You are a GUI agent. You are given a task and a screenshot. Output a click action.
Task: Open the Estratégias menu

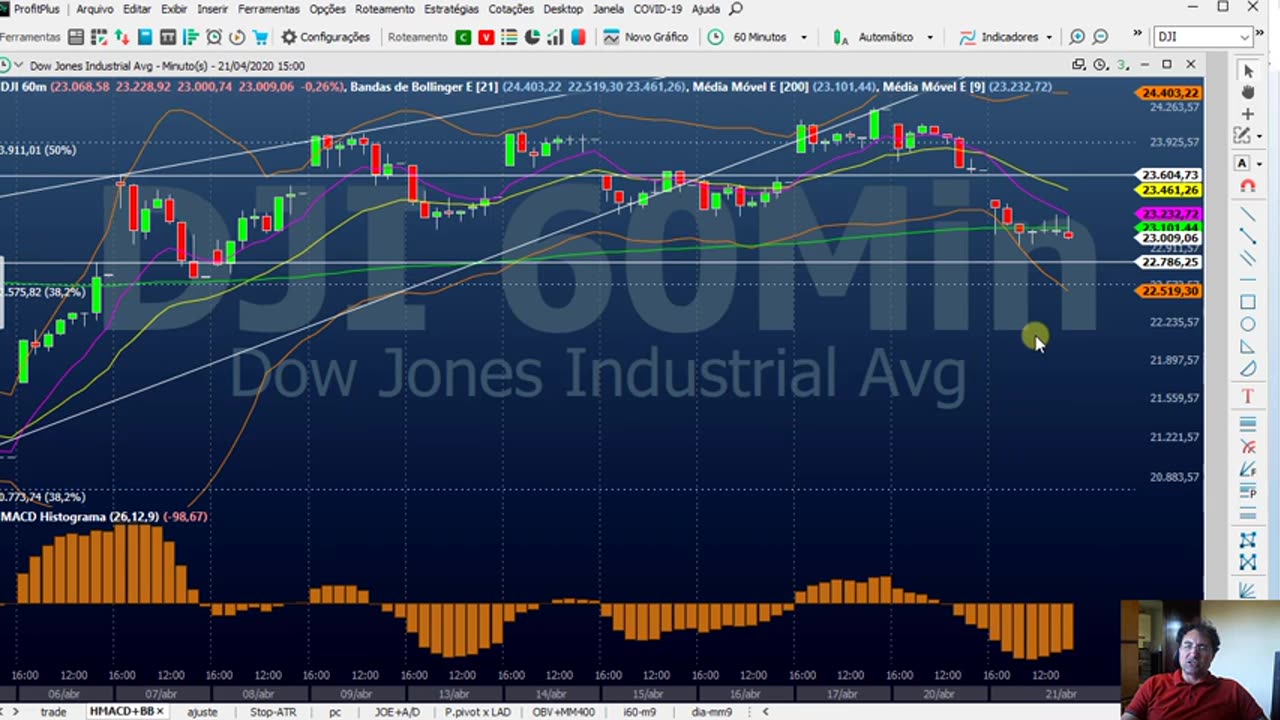(451, 9)
